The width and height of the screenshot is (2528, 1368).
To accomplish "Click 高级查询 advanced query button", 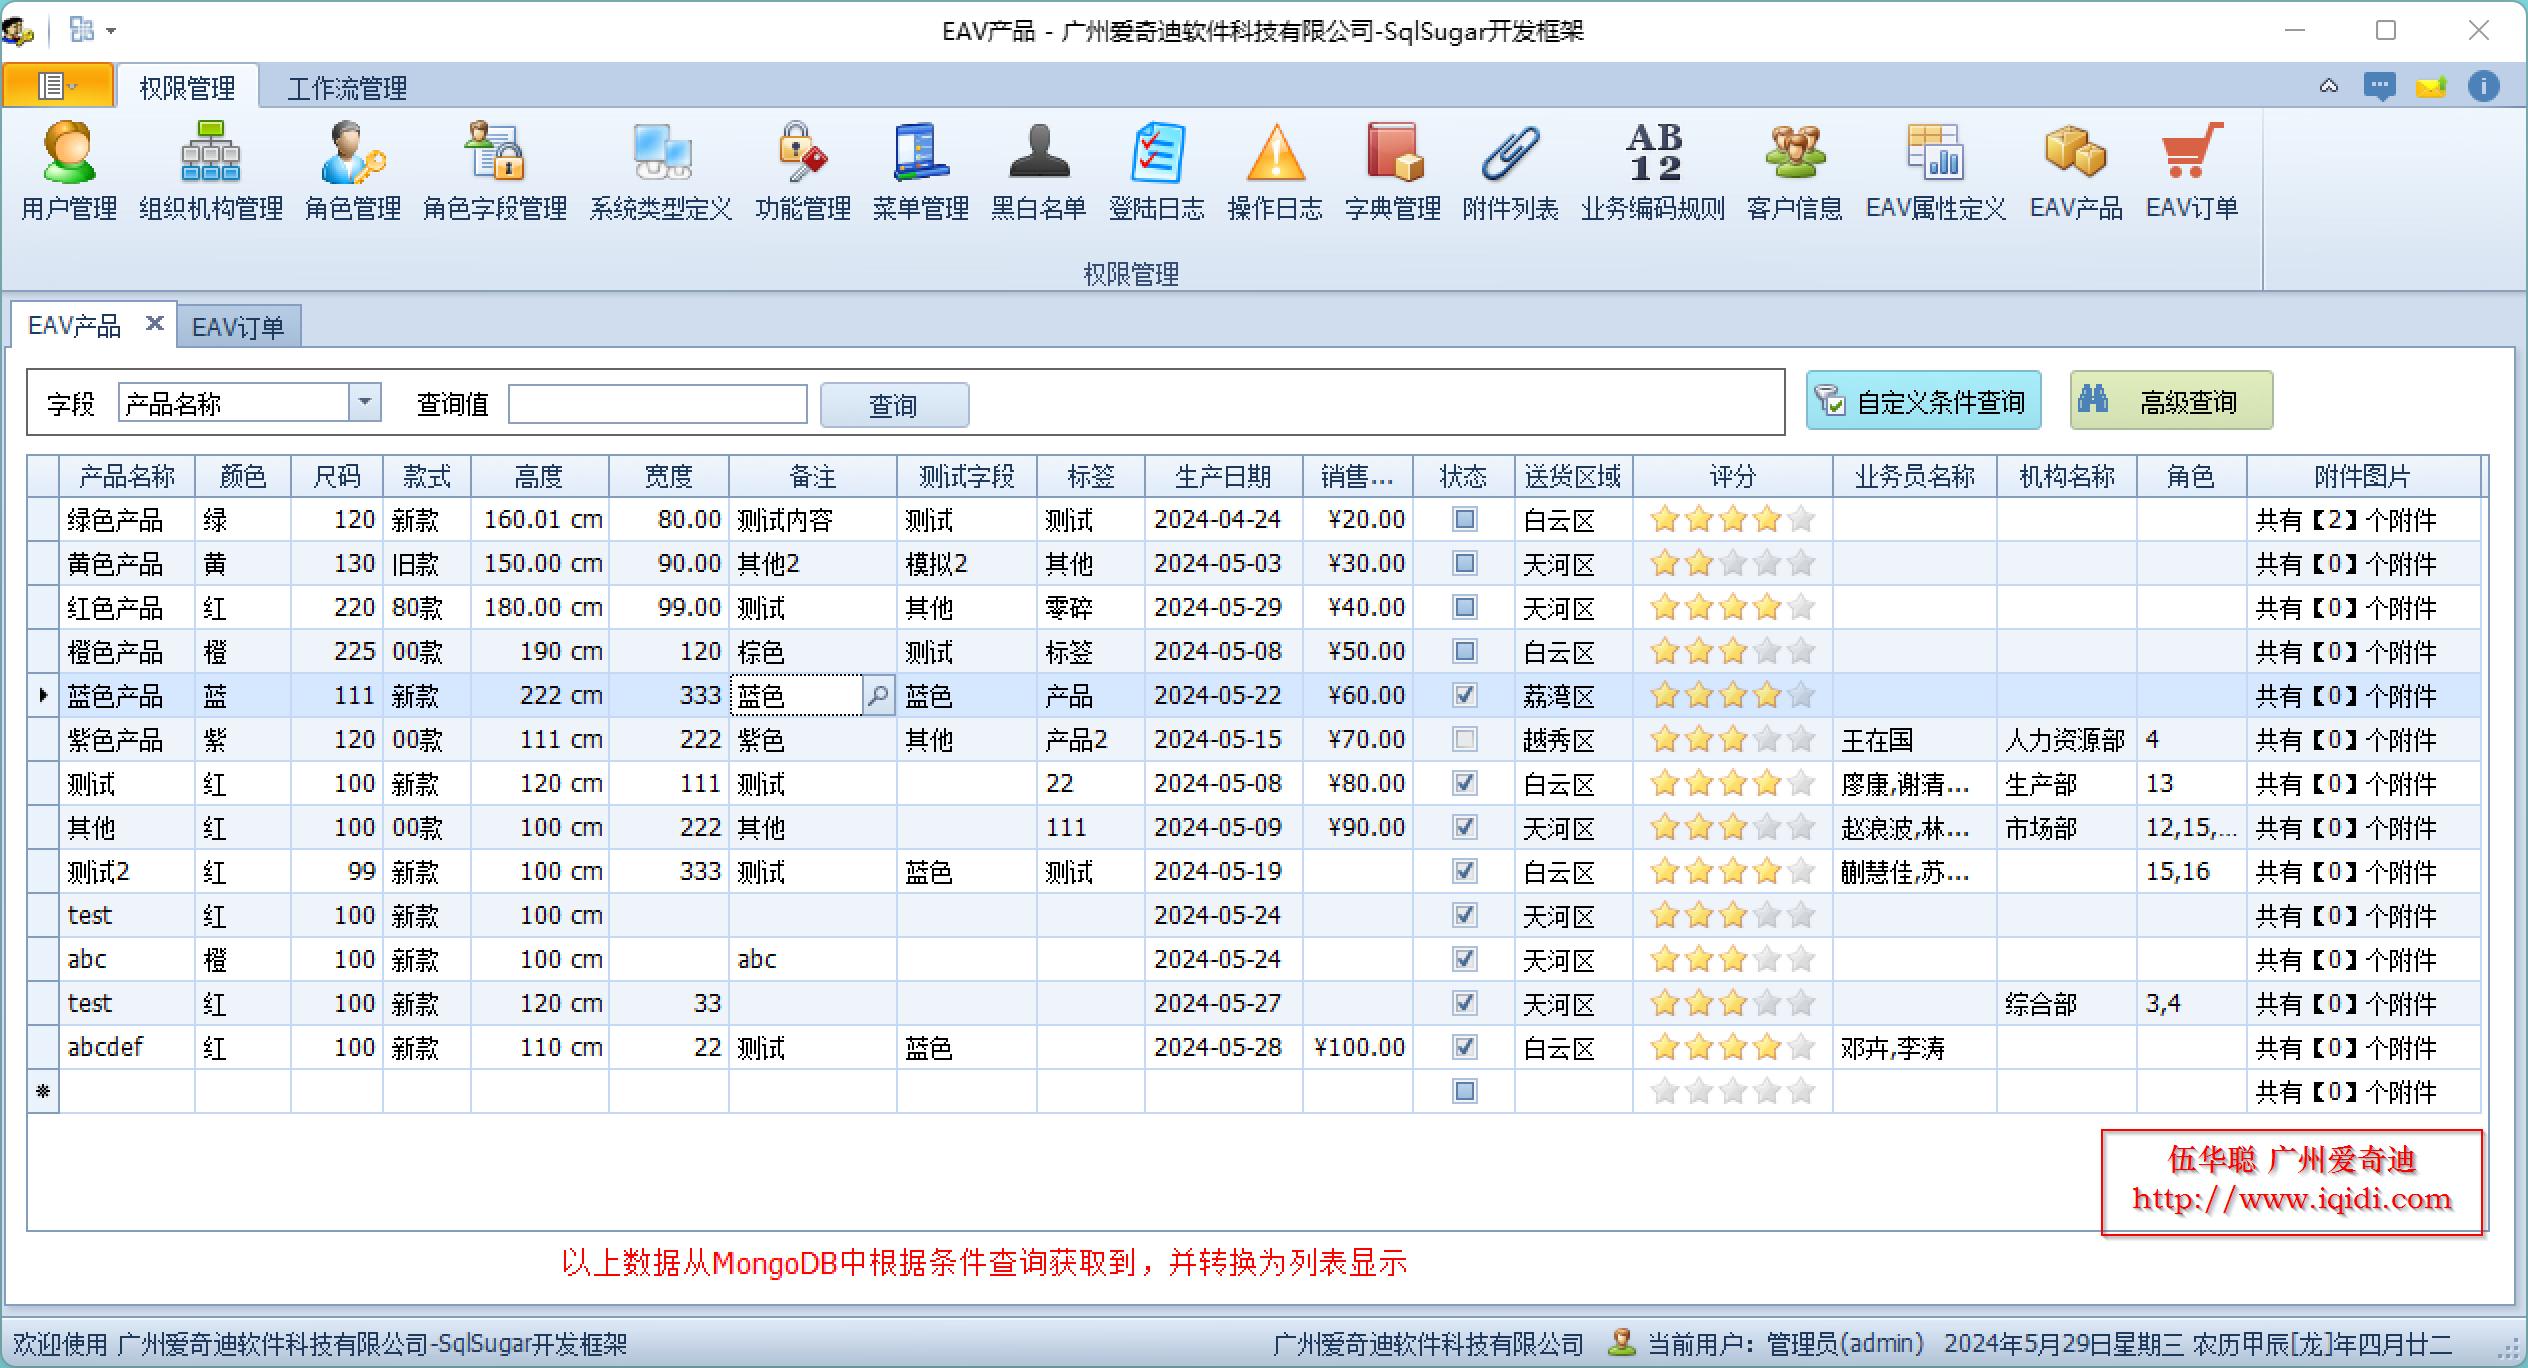I will pos(2171,401).
